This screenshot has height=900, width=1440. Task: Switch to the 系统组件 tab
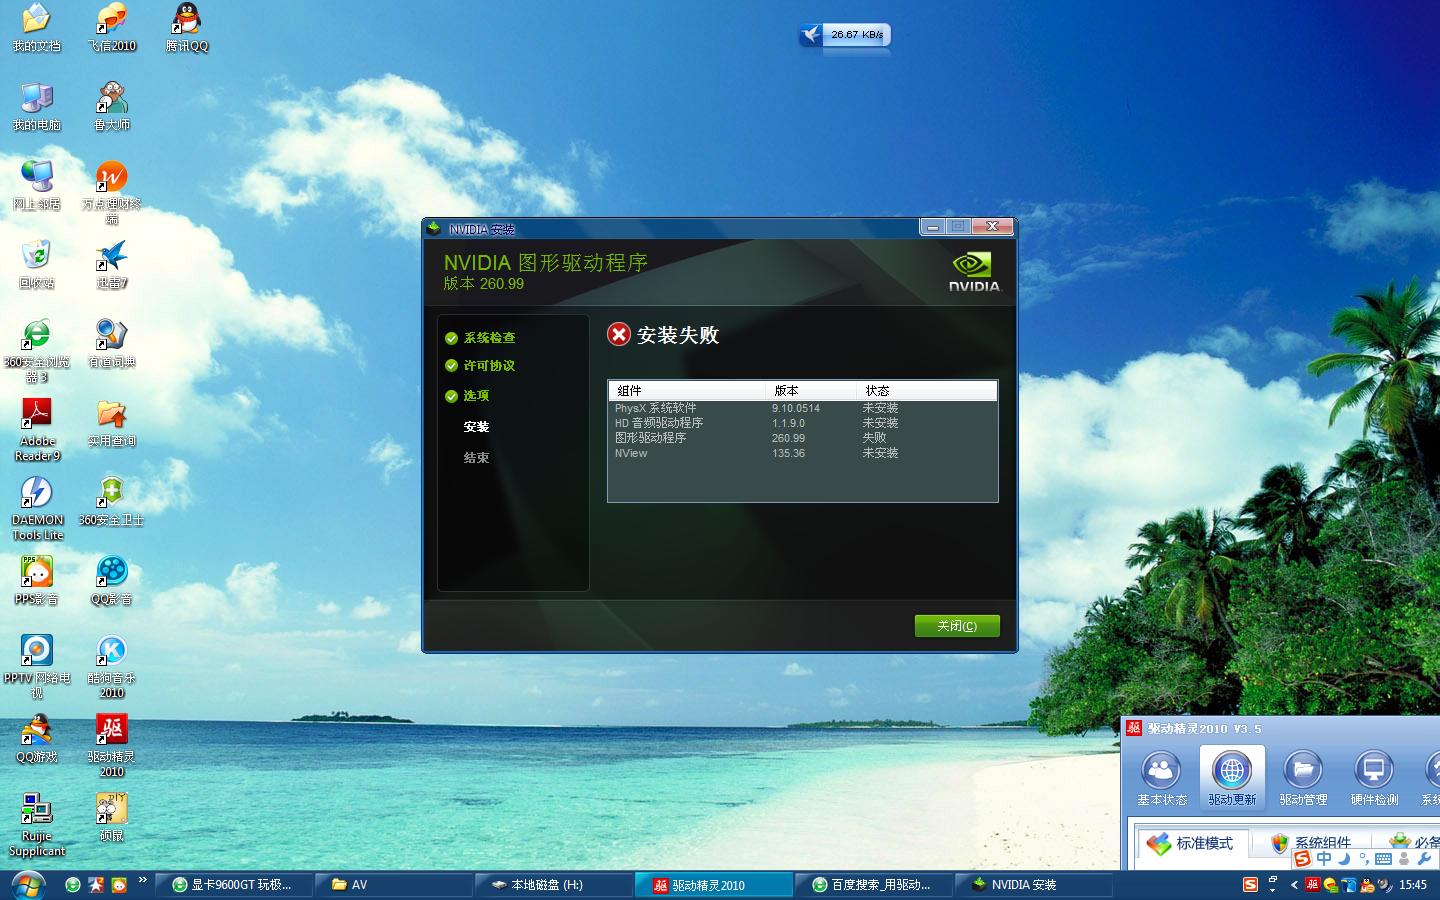click(x=1311, y=843)
